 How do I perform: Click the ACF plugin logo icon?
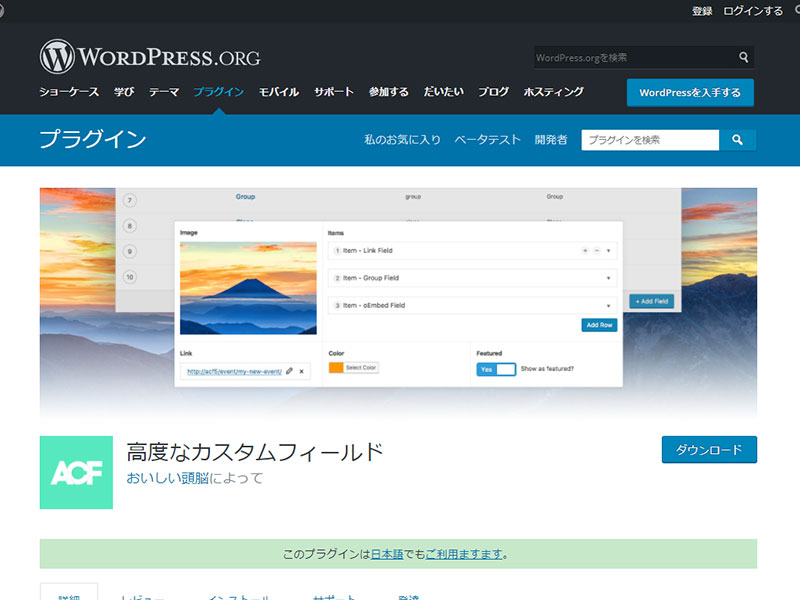click(x=76, y=473)
